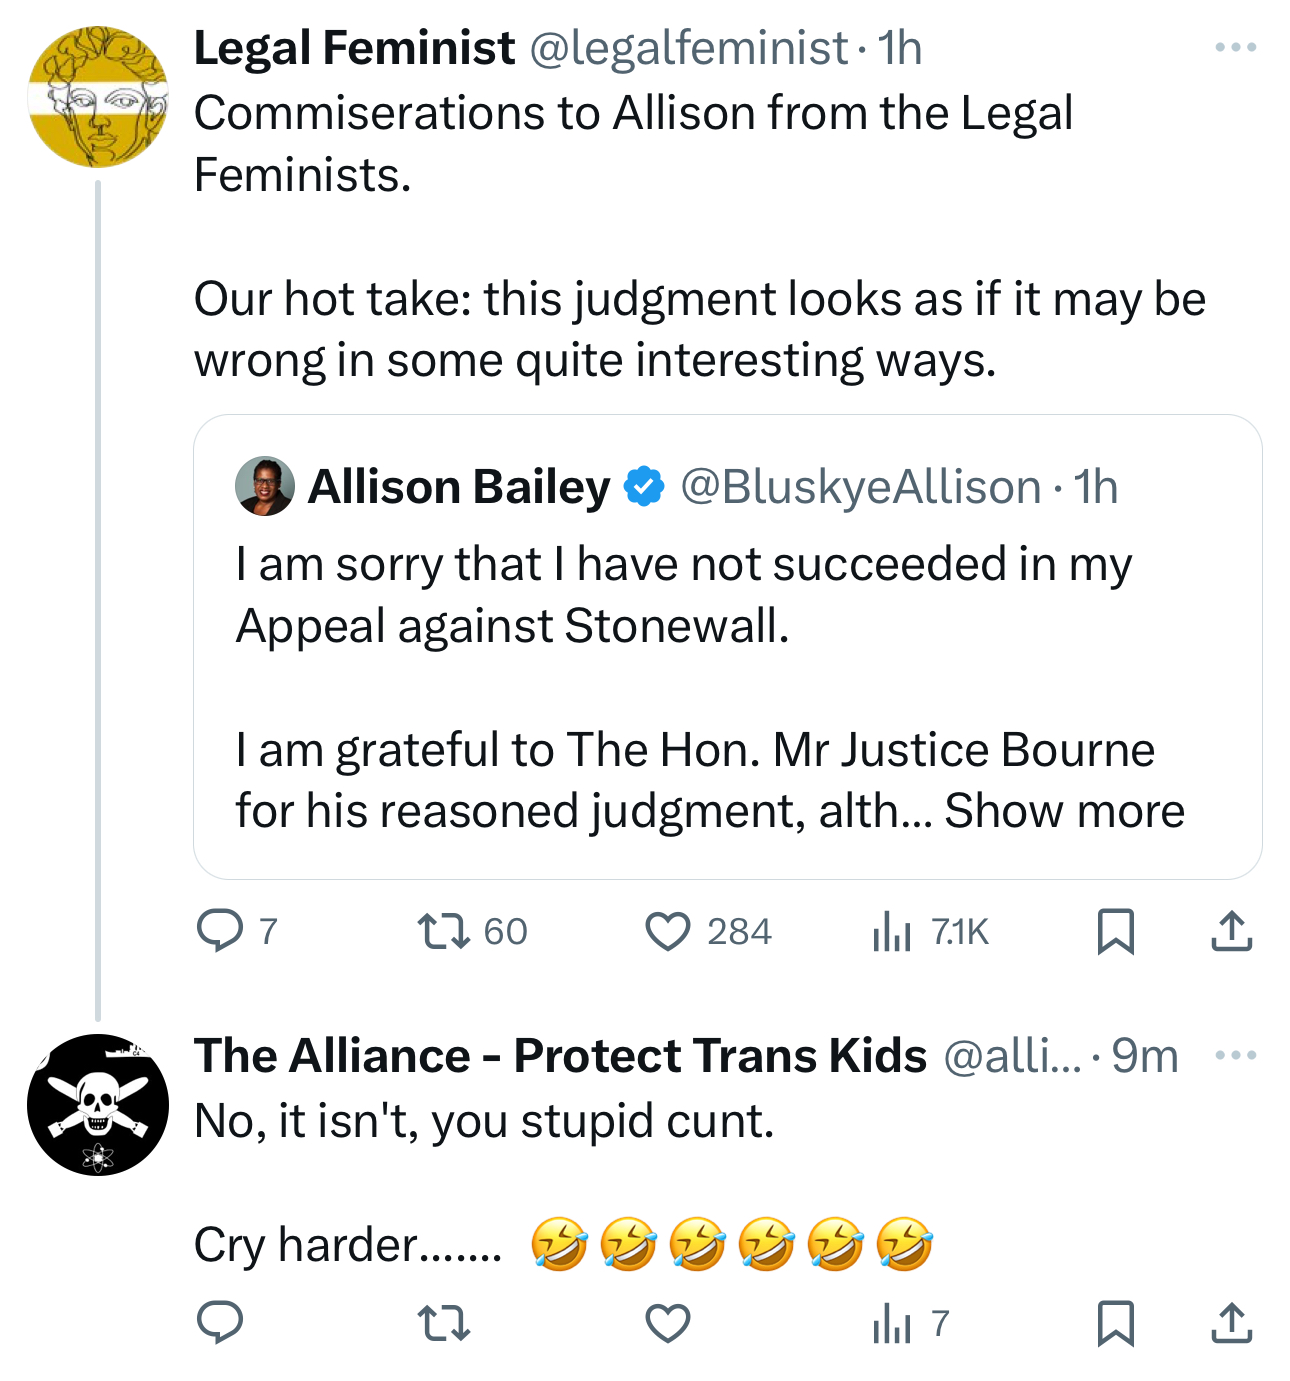Open Allison Bailey's quoted profile name
The width and height of the screenshot is (1290, 1381).
coord(459,487)
